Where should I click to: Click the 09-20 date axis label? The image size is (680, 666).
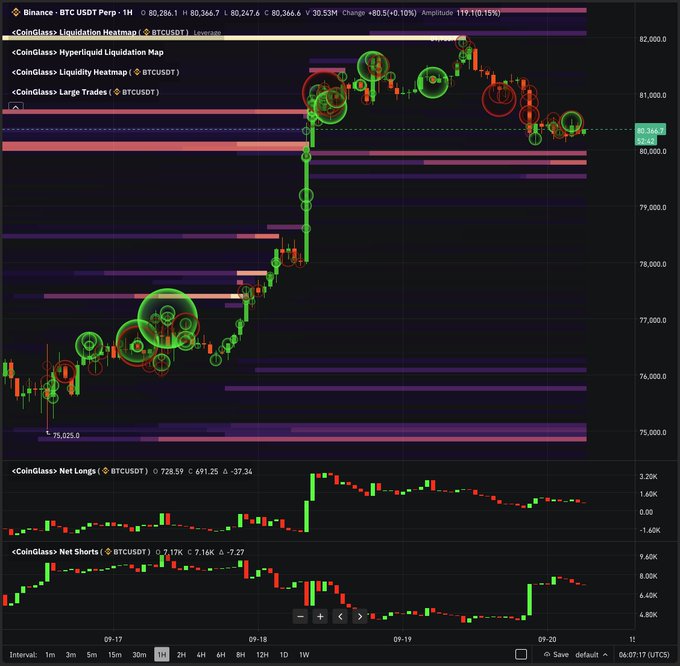(547, 639)
